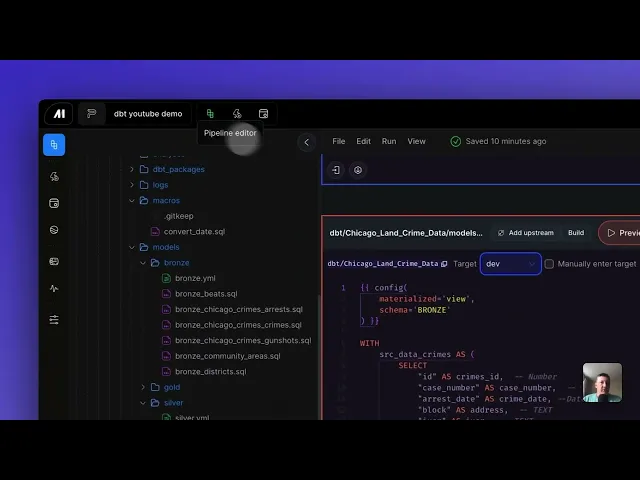Collapse the bronze folder
This screenshot has width=640, height=480.
pyautogui.click(x=143, y=262)
